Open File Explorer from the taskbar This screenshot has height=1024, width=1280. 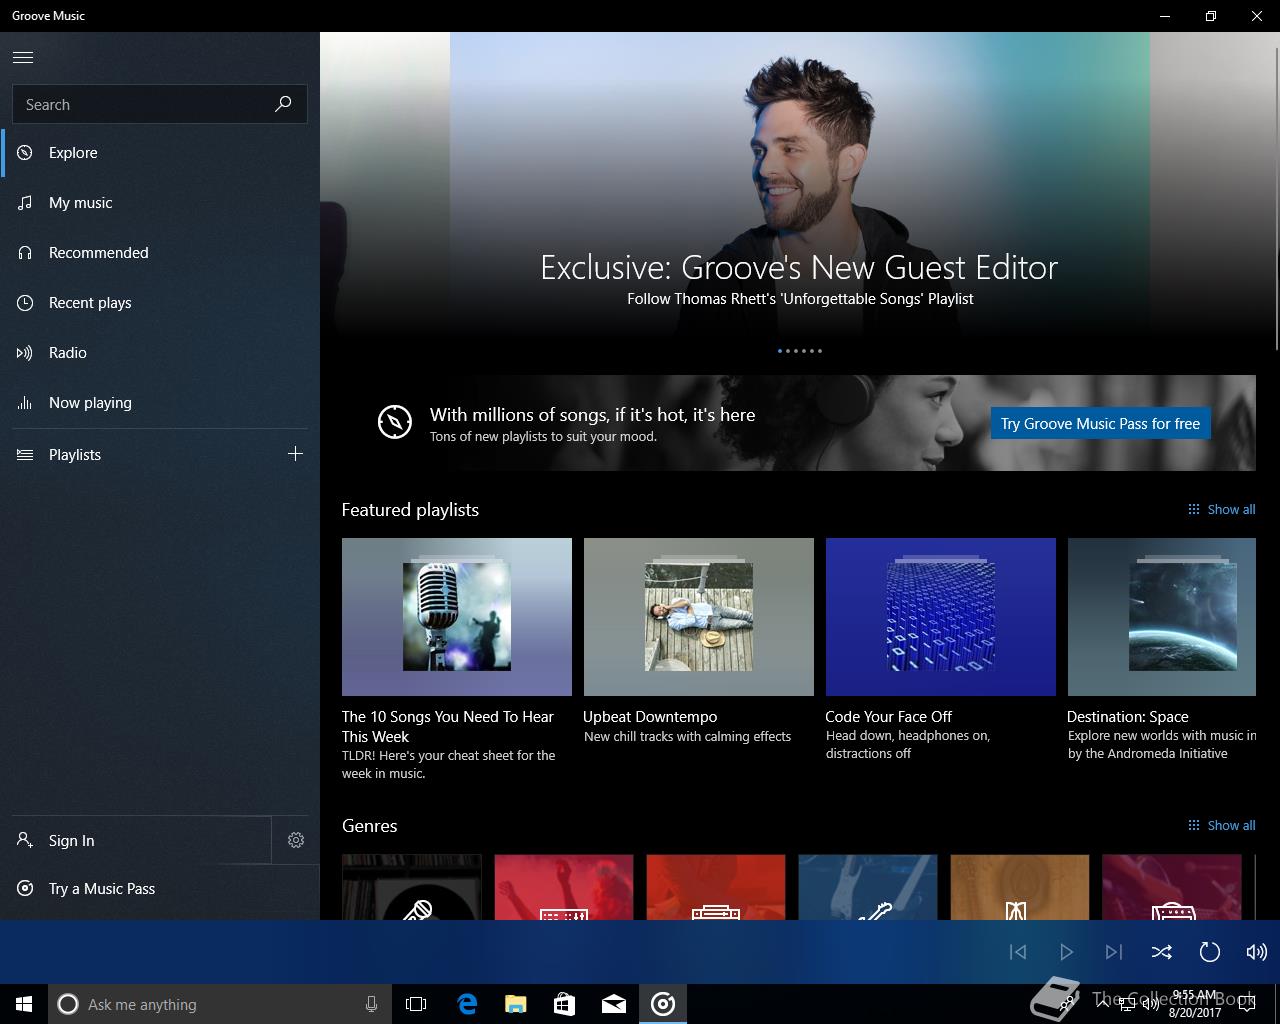coord(515,1004)
